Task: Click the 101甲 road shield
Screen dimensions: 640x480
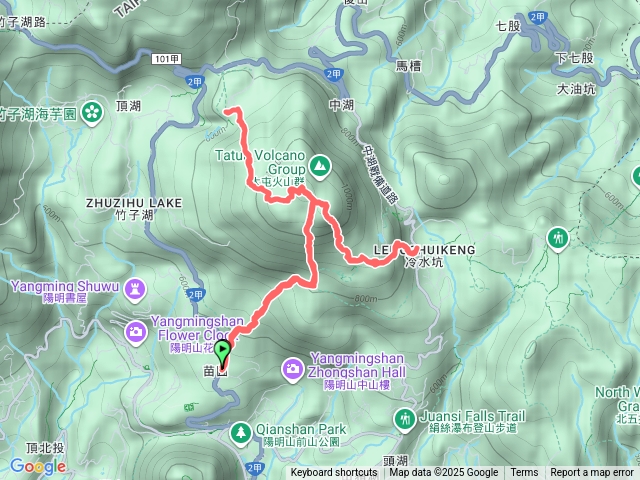Action: (167, 59)
